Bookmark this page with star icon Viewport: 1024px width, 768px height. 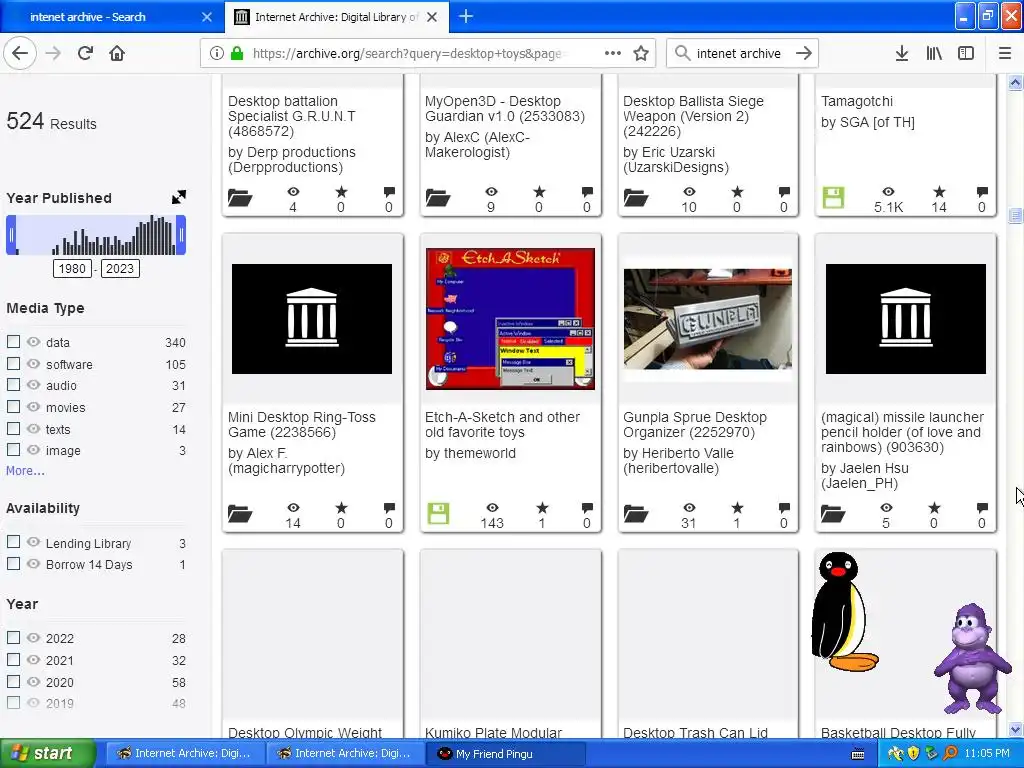641,54
